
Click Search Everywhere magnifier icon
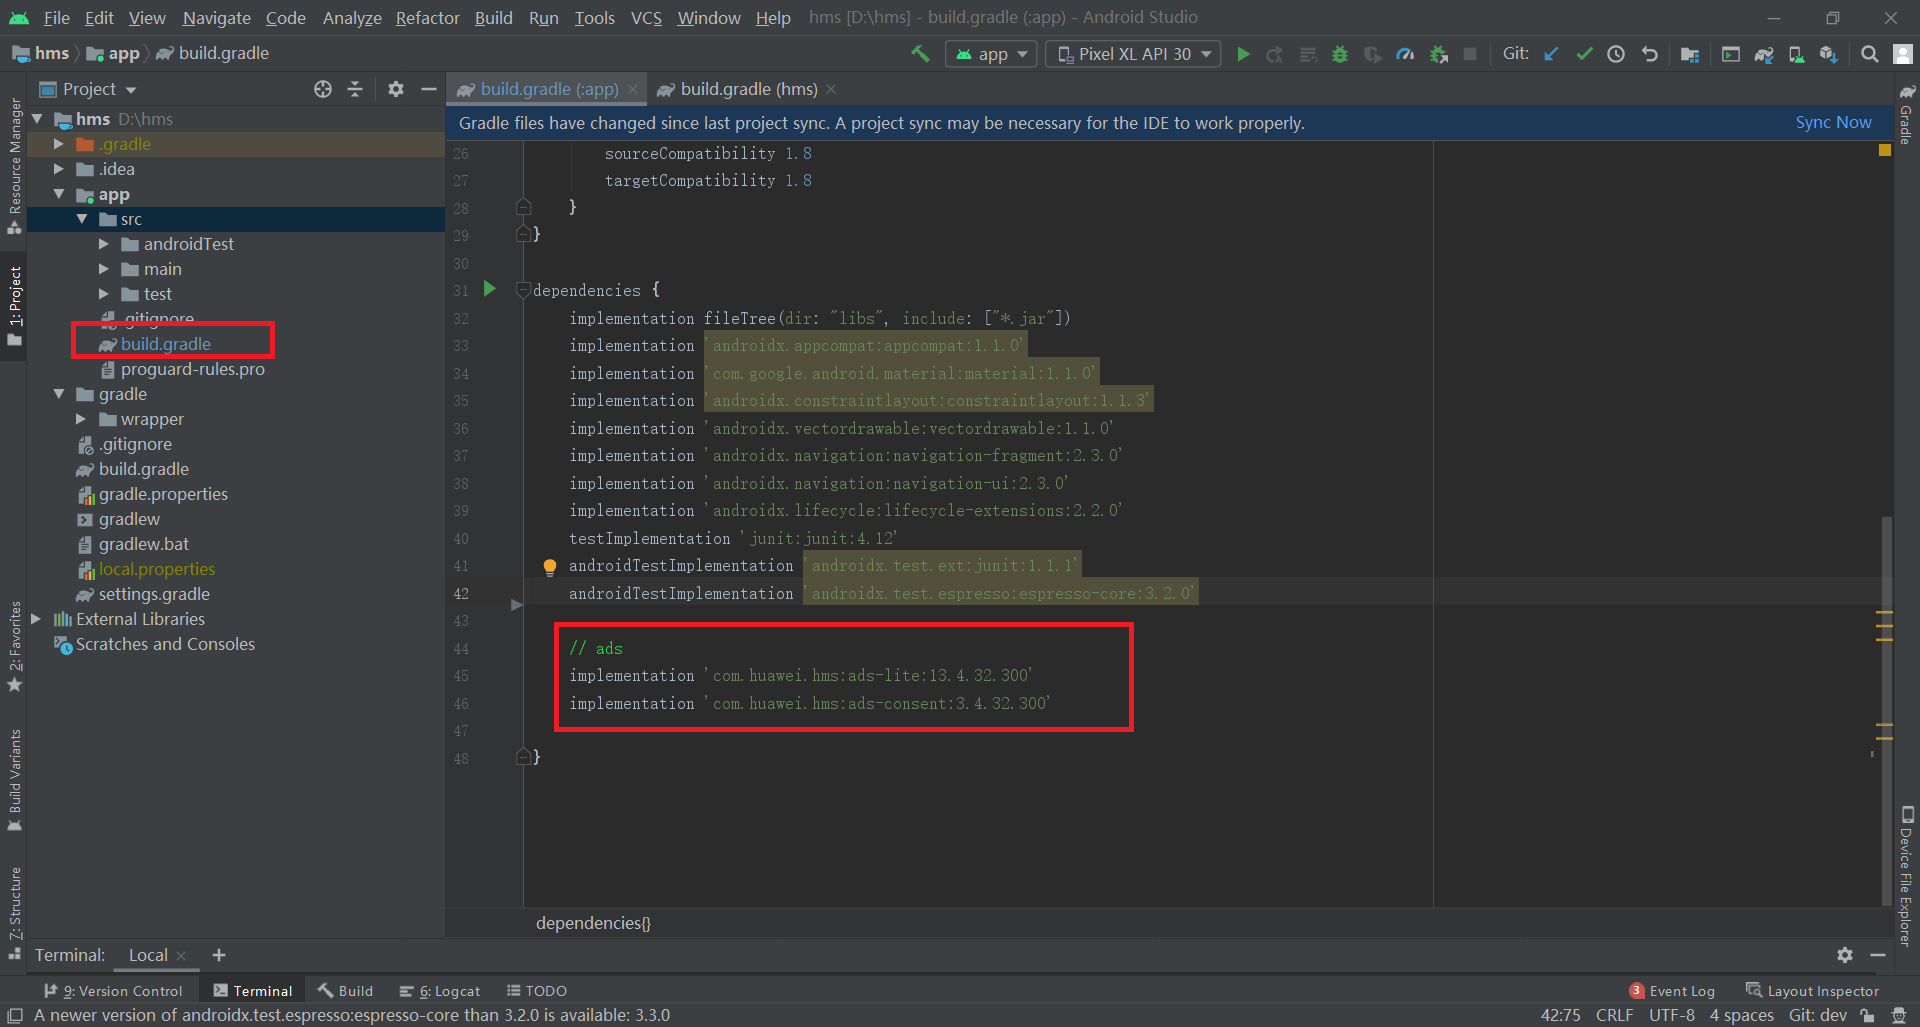[x=1869, y=54]
